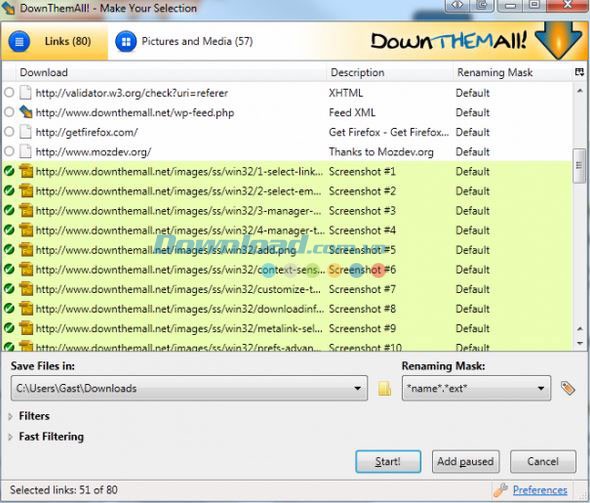Click 'Feed XML' description cell
The width and height of the screenshot is (590, 503).
(x=352, y=112)
